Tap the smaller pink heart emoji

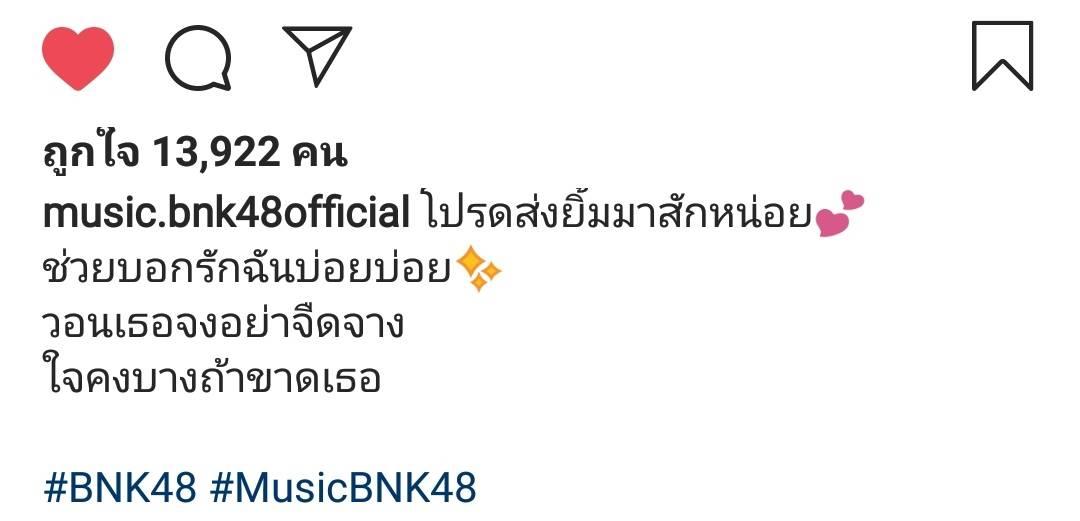click(853, 200)
